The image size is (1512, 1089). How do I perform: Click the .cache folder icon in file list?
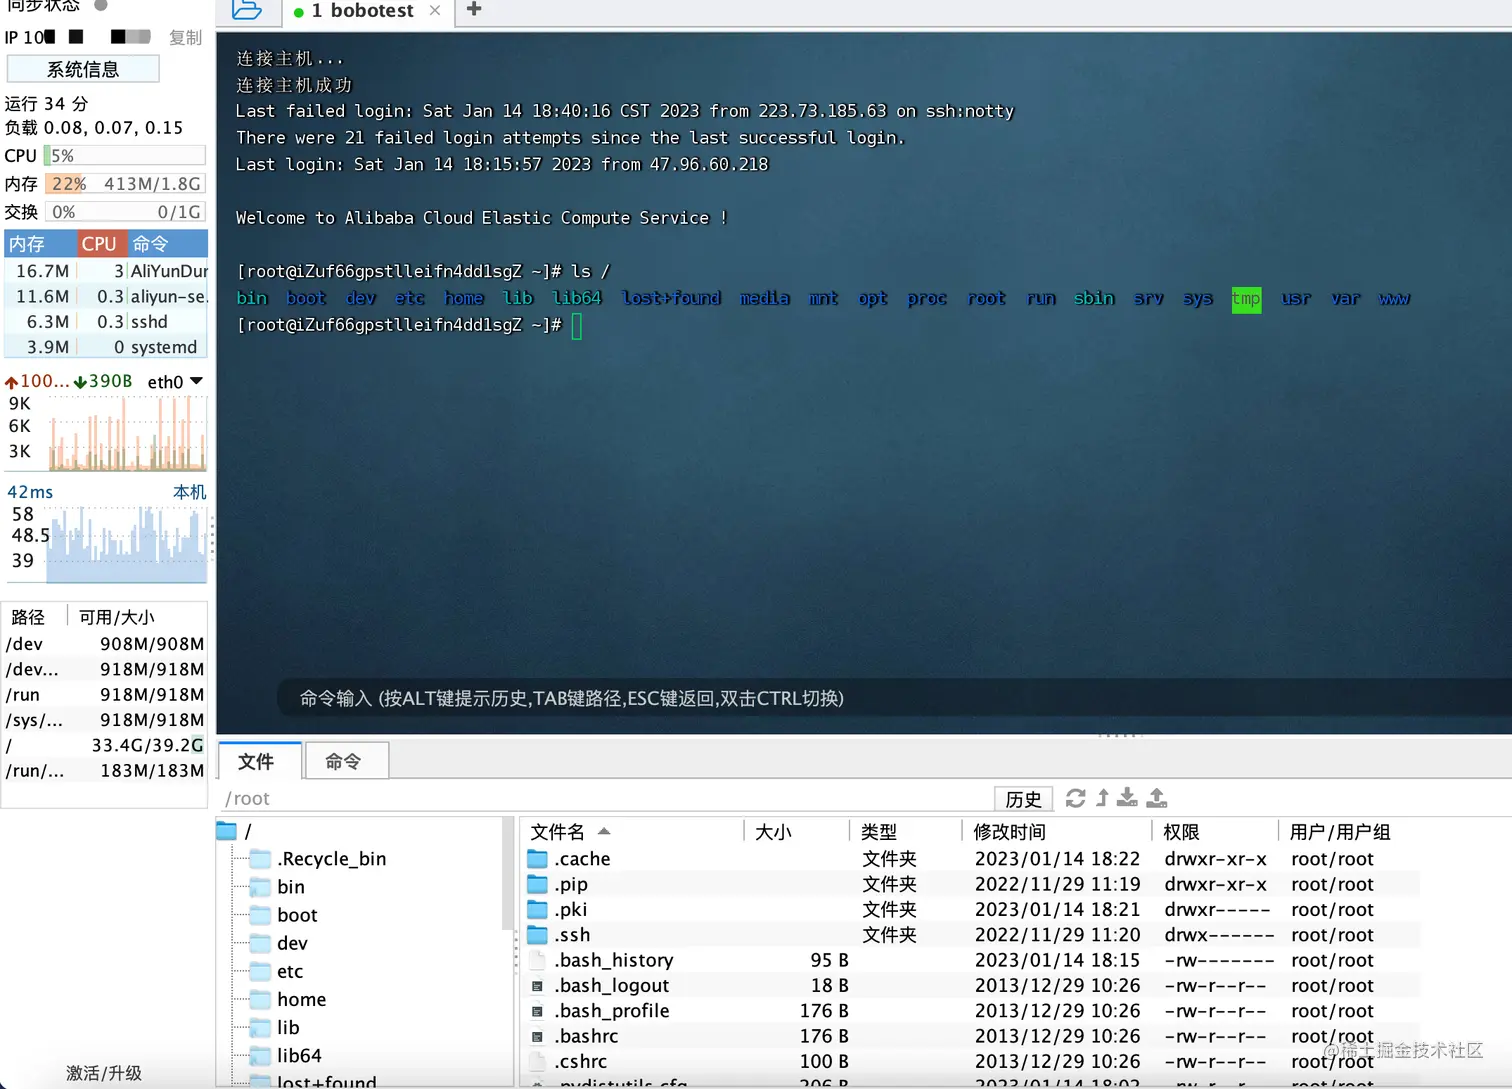click(x=537, y=858)
